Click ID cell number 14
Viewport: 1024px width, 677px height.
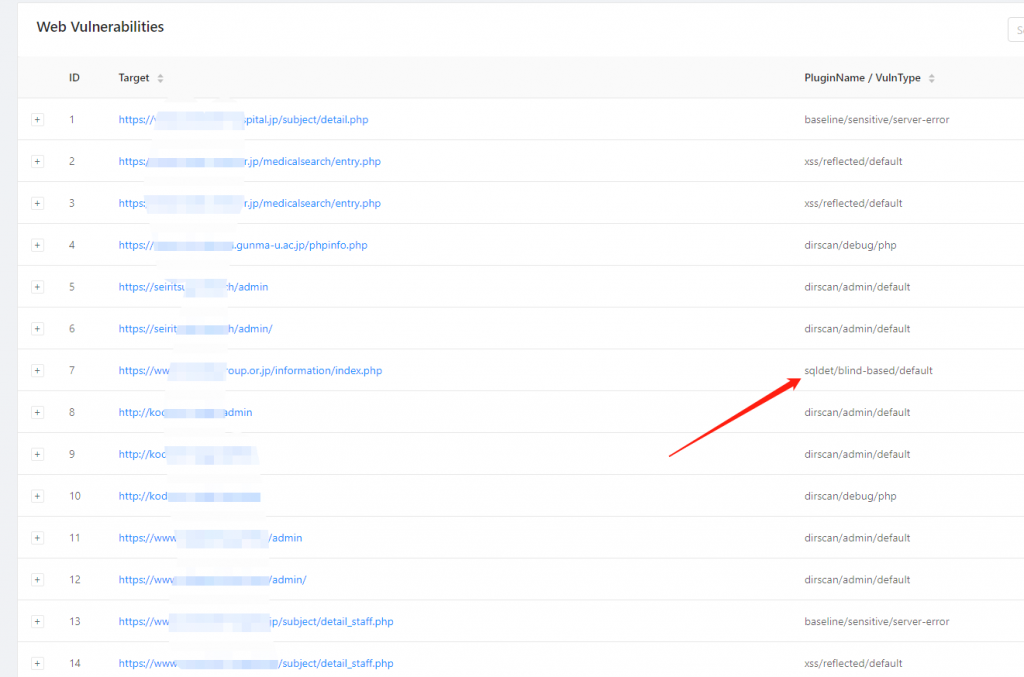pyautogui.click(x=74, y=663)
